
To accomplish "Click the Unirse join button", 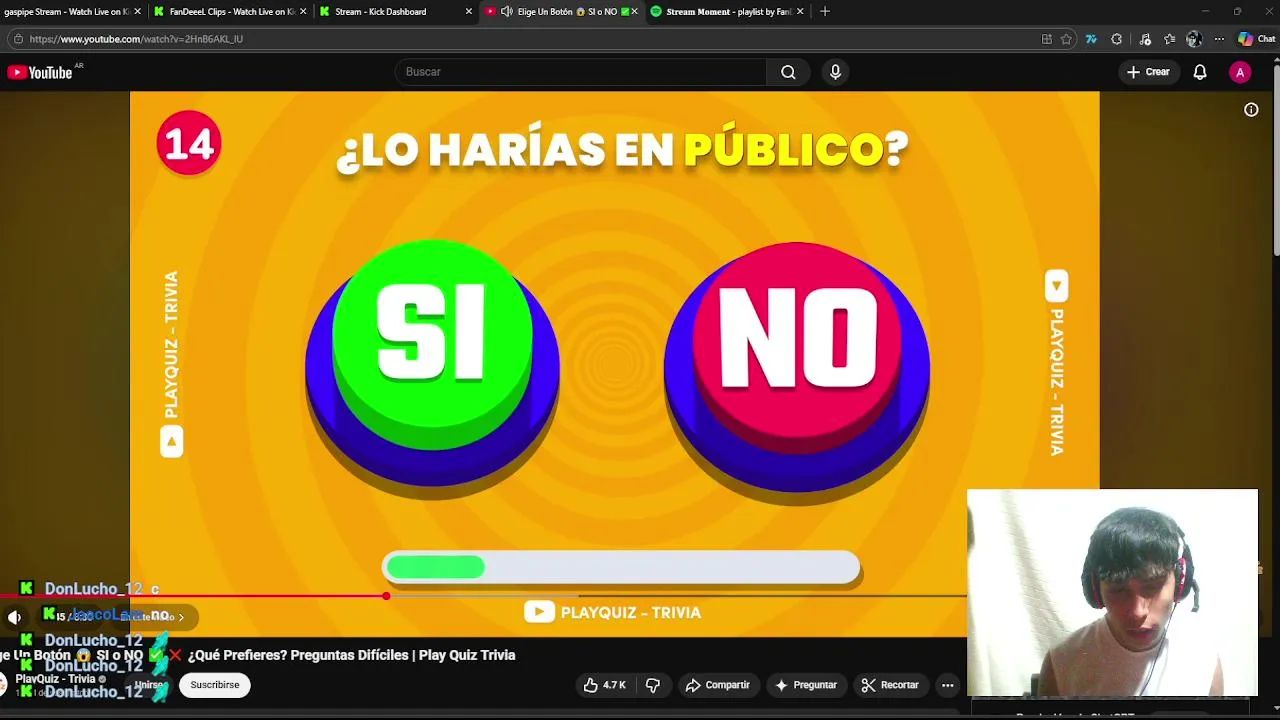I will (150, 685).
